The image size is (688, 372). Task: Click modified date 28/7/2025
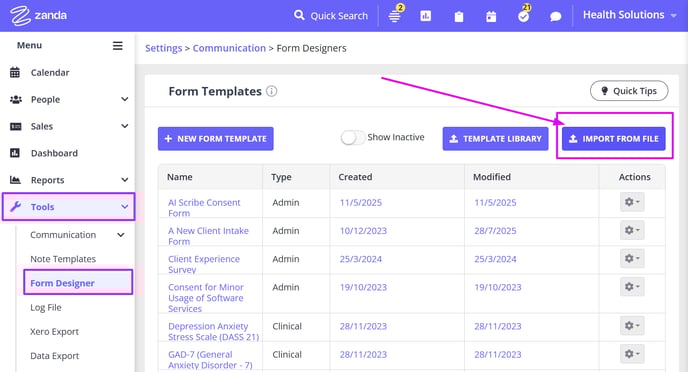click(x=495, y=231)
